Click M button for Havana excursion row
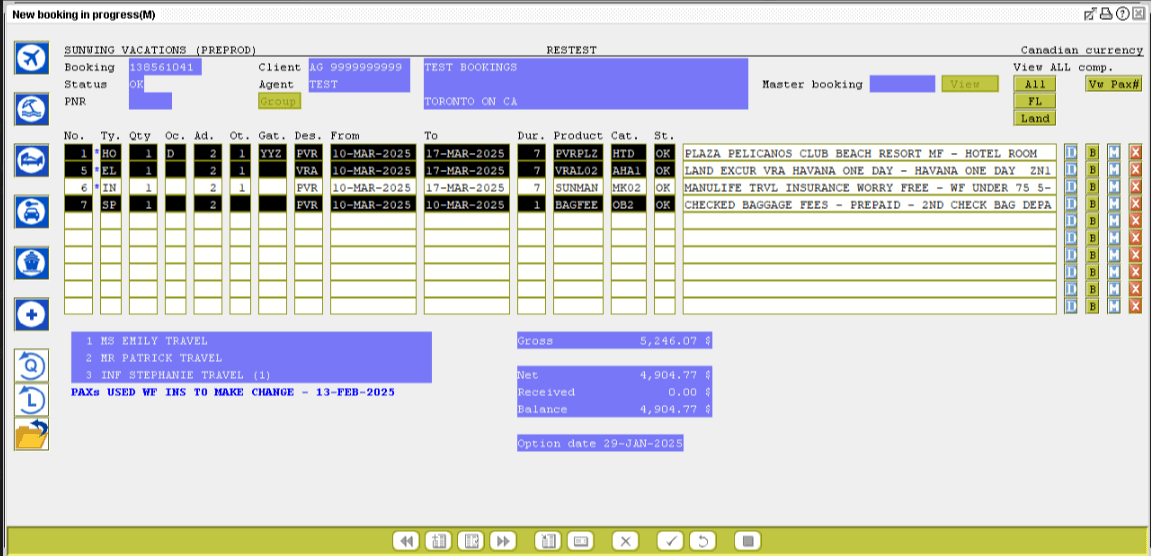This screenshot has width=1151, height=556. pyautogui.click(x=1114, y=170)
